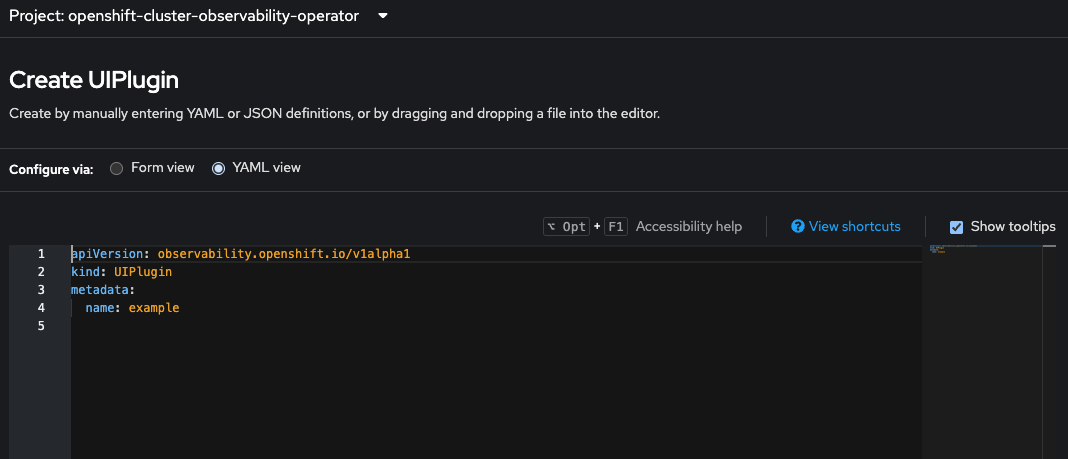Click the Opt key badge icon
Viewport: 1068px width, 459px height.
tap(566, 227)
